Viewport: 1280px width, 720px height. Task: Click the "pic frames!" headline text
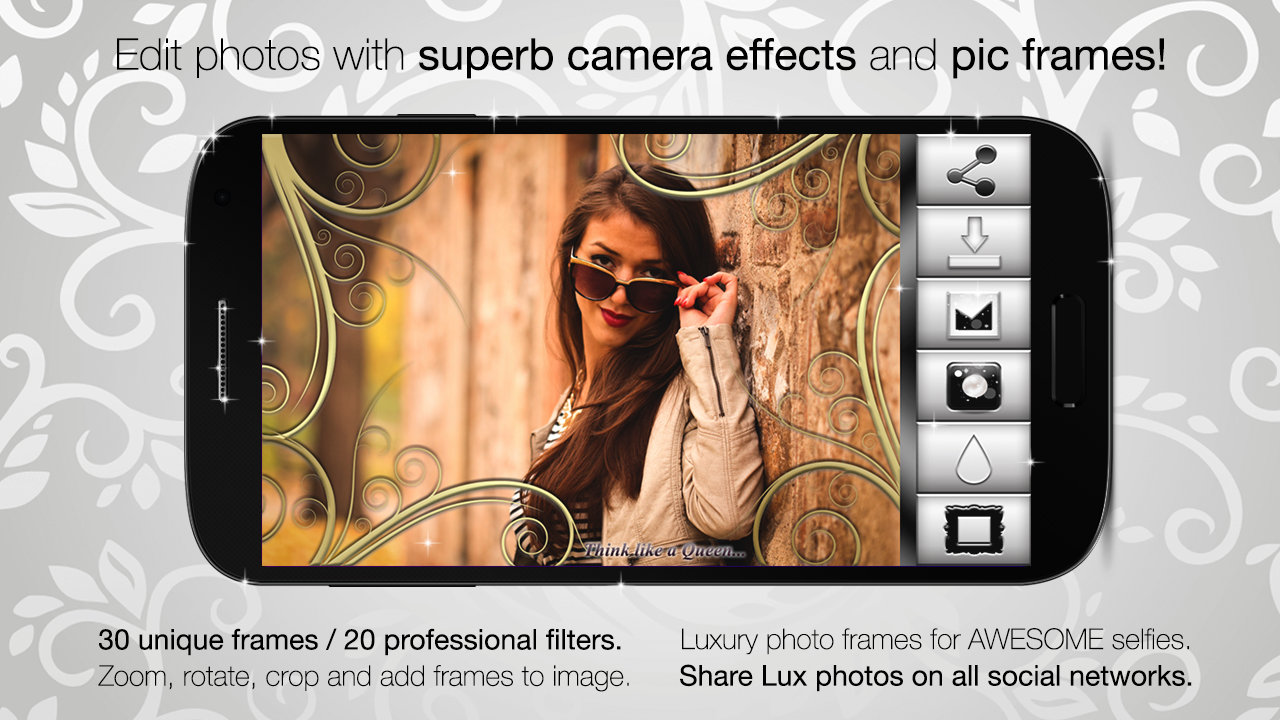point(1058,56)
